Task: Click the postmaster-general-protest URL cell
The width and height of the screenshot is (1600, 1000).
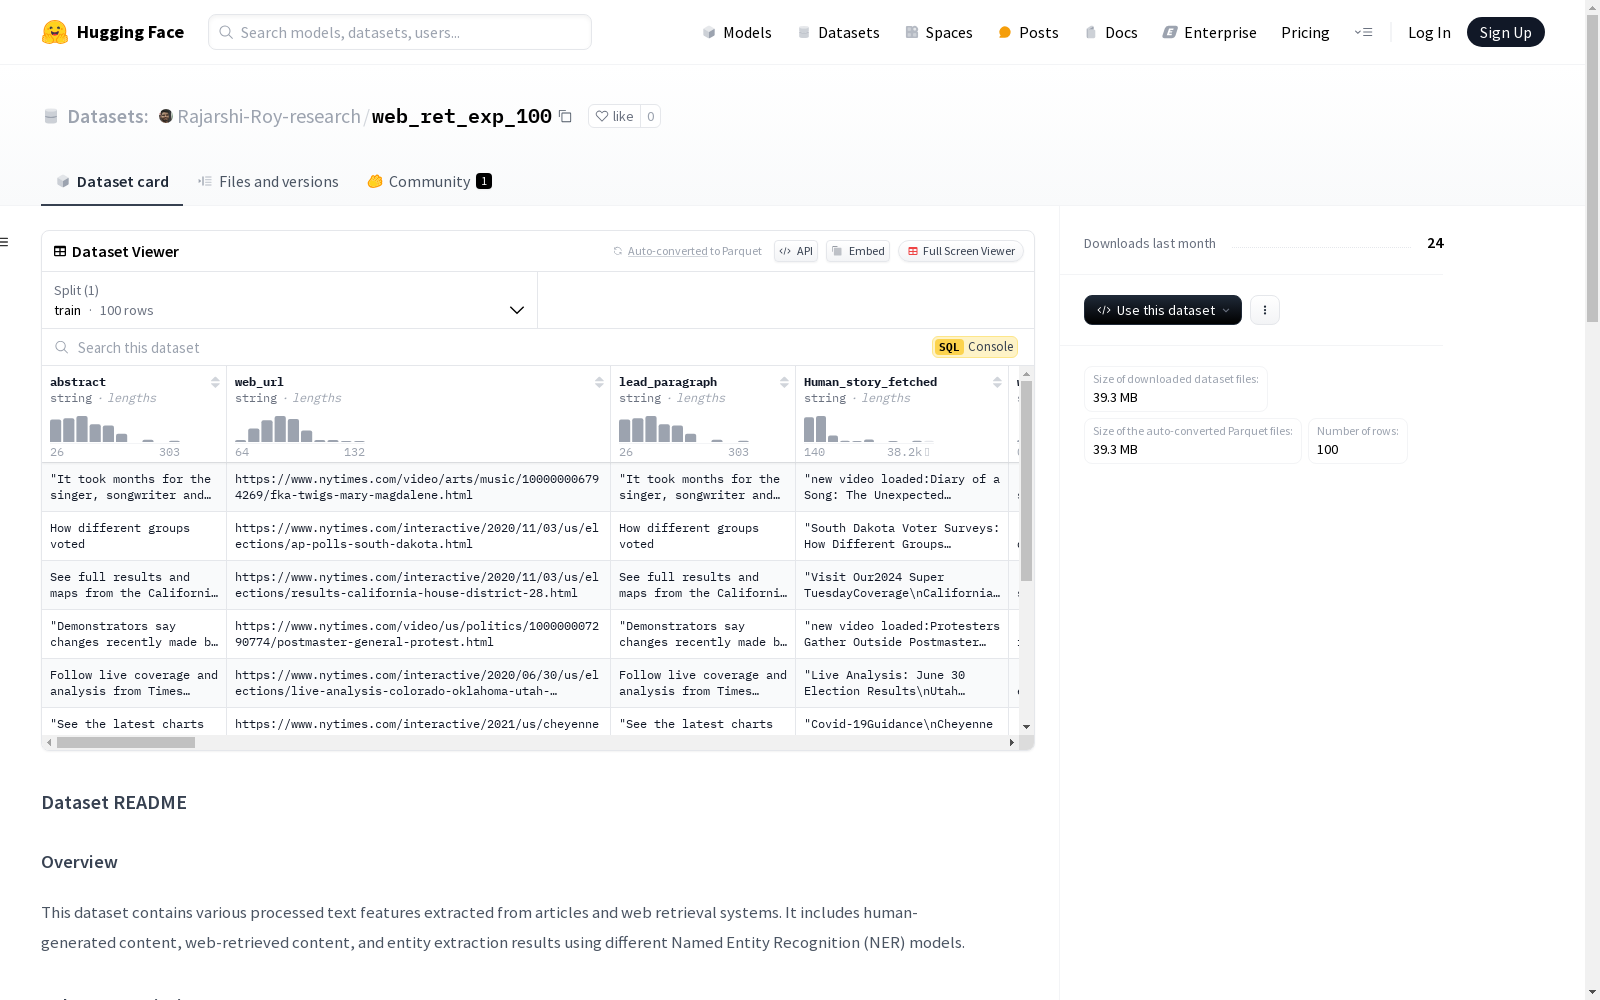Action: (418, 634)
